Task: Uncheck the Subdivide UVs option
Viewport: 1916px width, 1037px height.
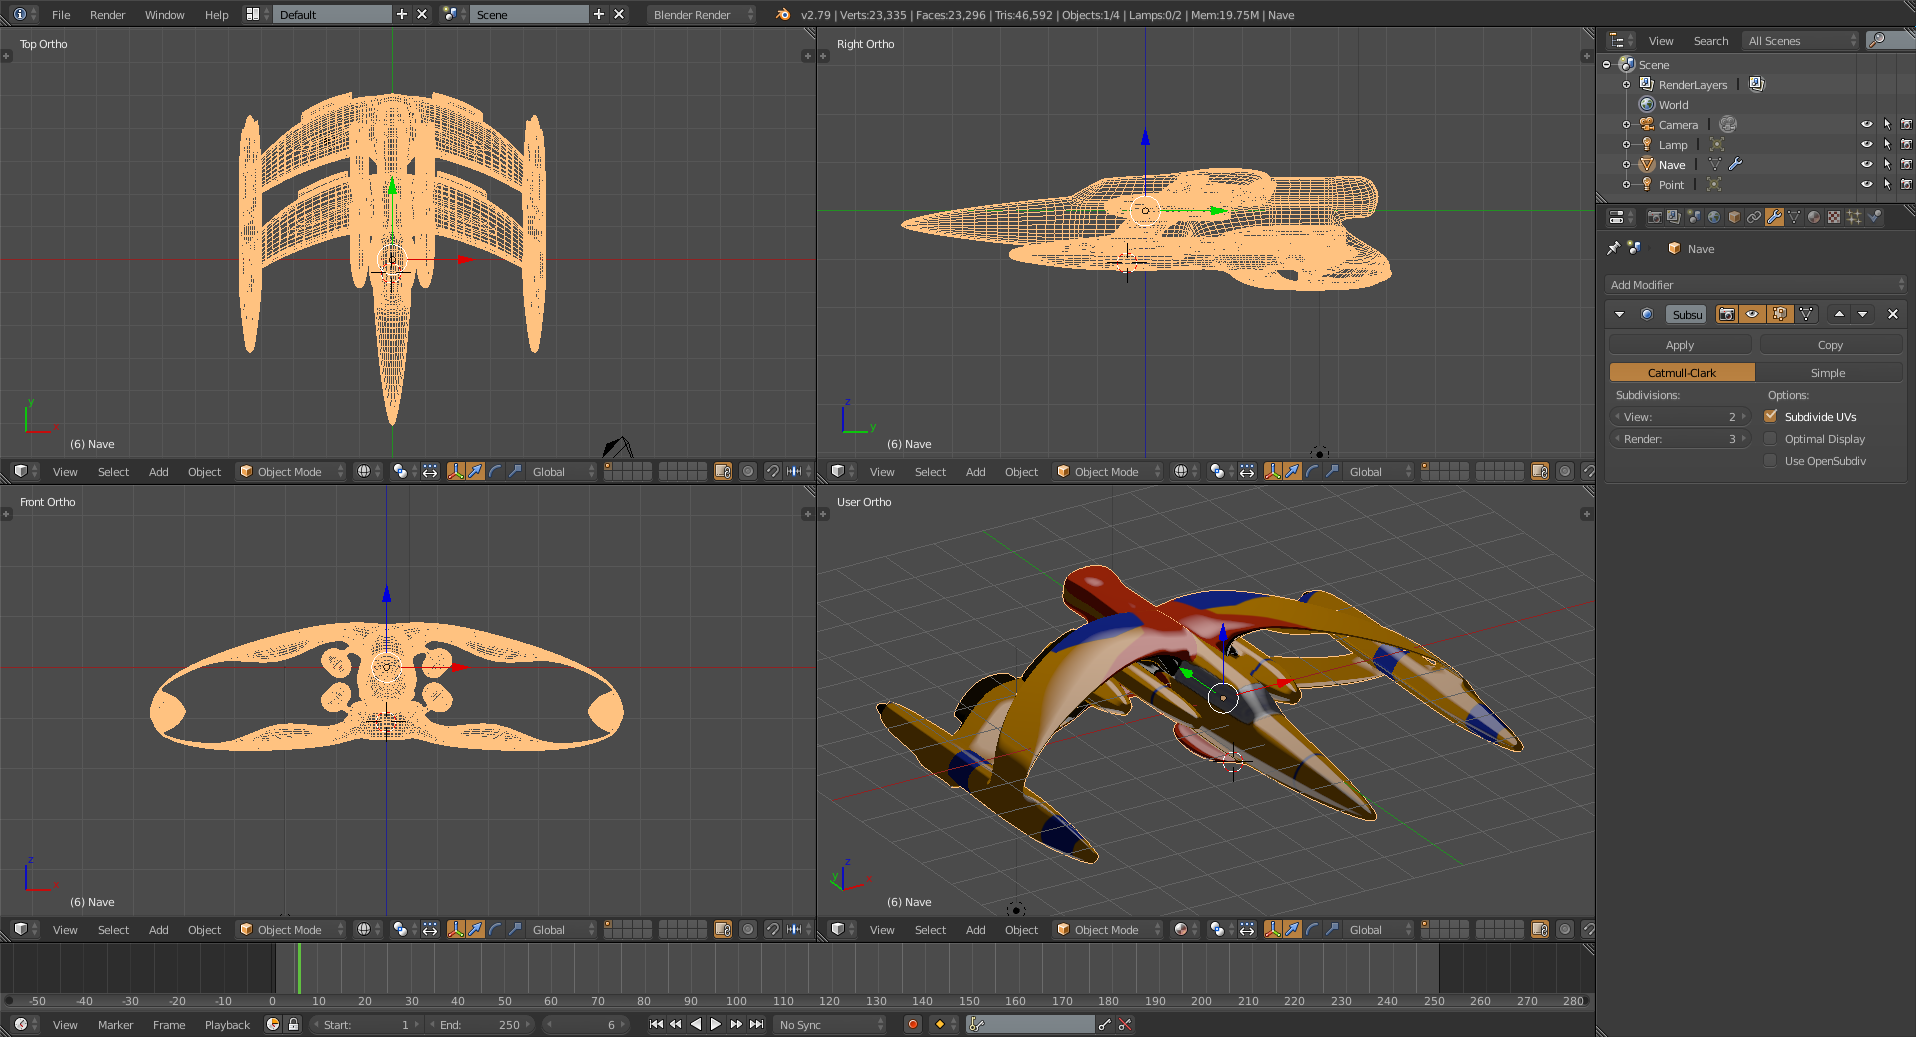Action: [x=1771, y=416]
